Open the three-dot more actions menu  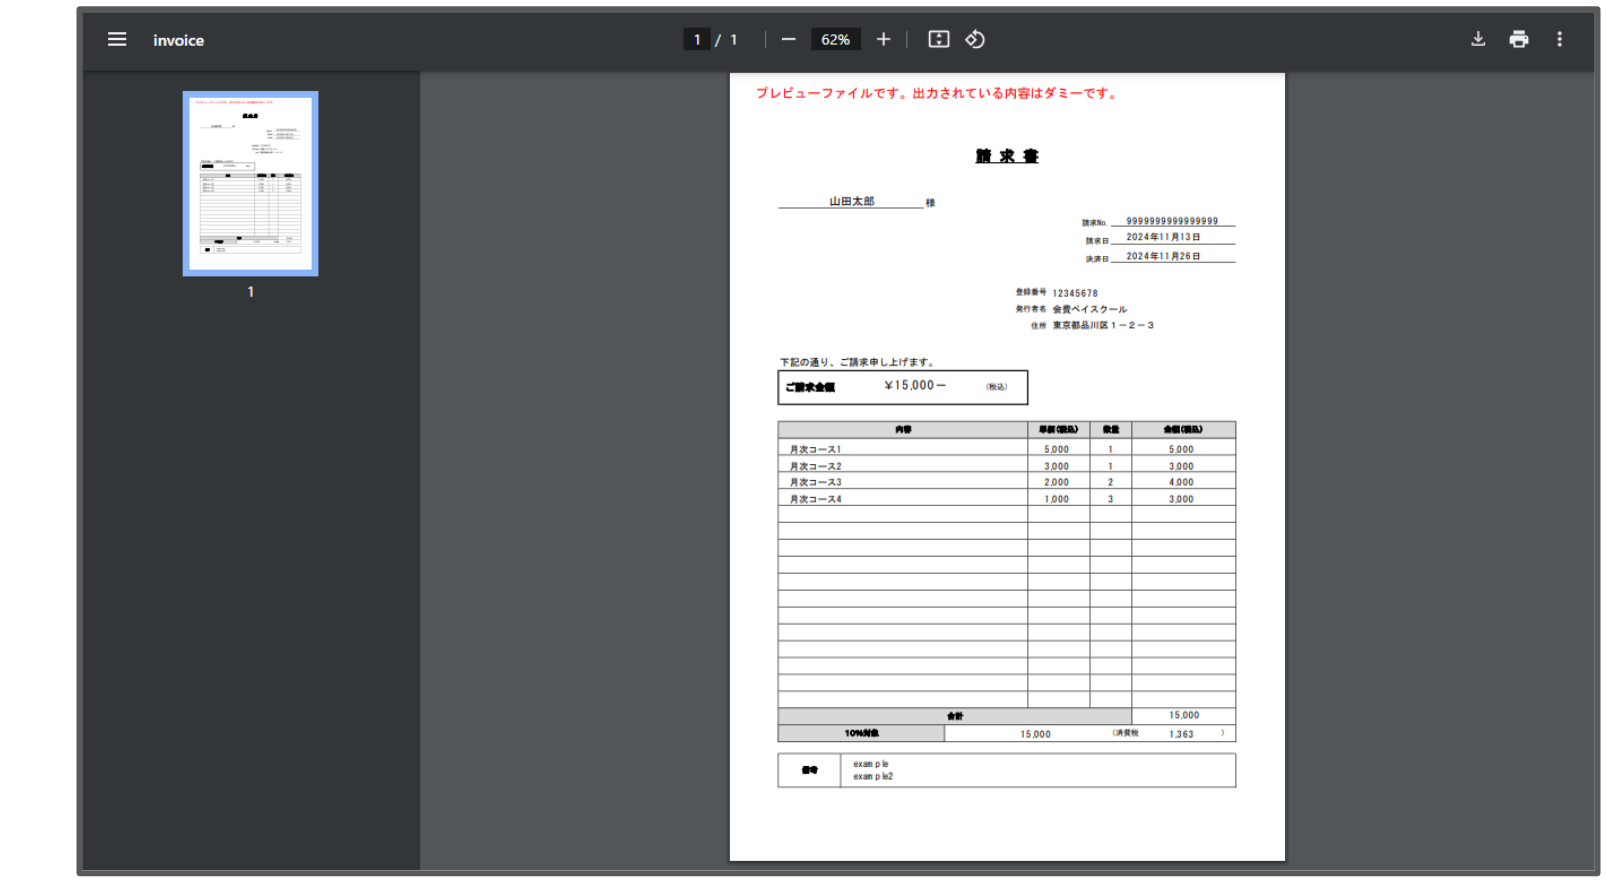(x=1559, y=40)
